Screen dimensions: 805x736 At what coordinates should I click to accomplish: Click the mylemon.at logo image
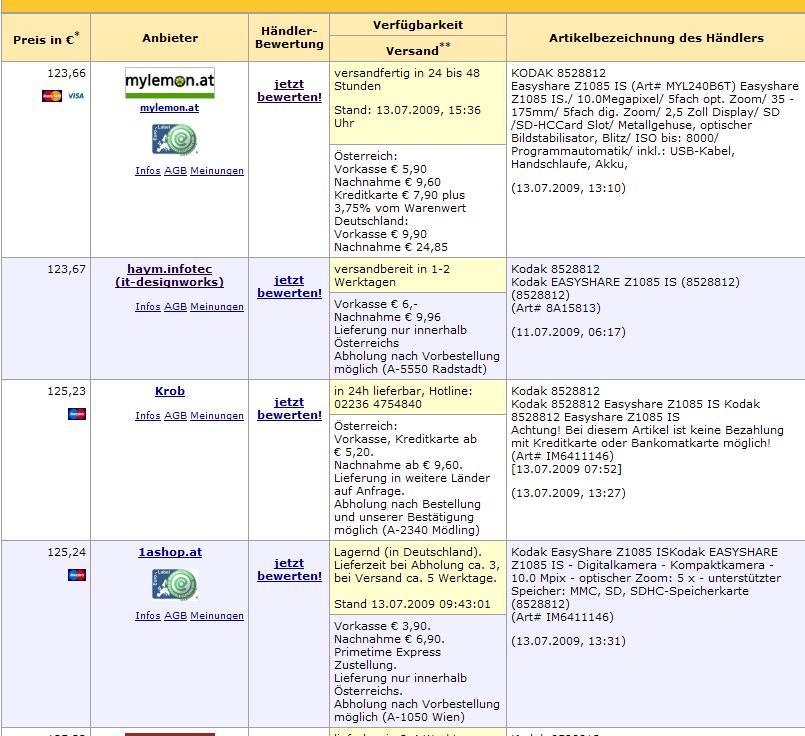(x=170, y=83)
